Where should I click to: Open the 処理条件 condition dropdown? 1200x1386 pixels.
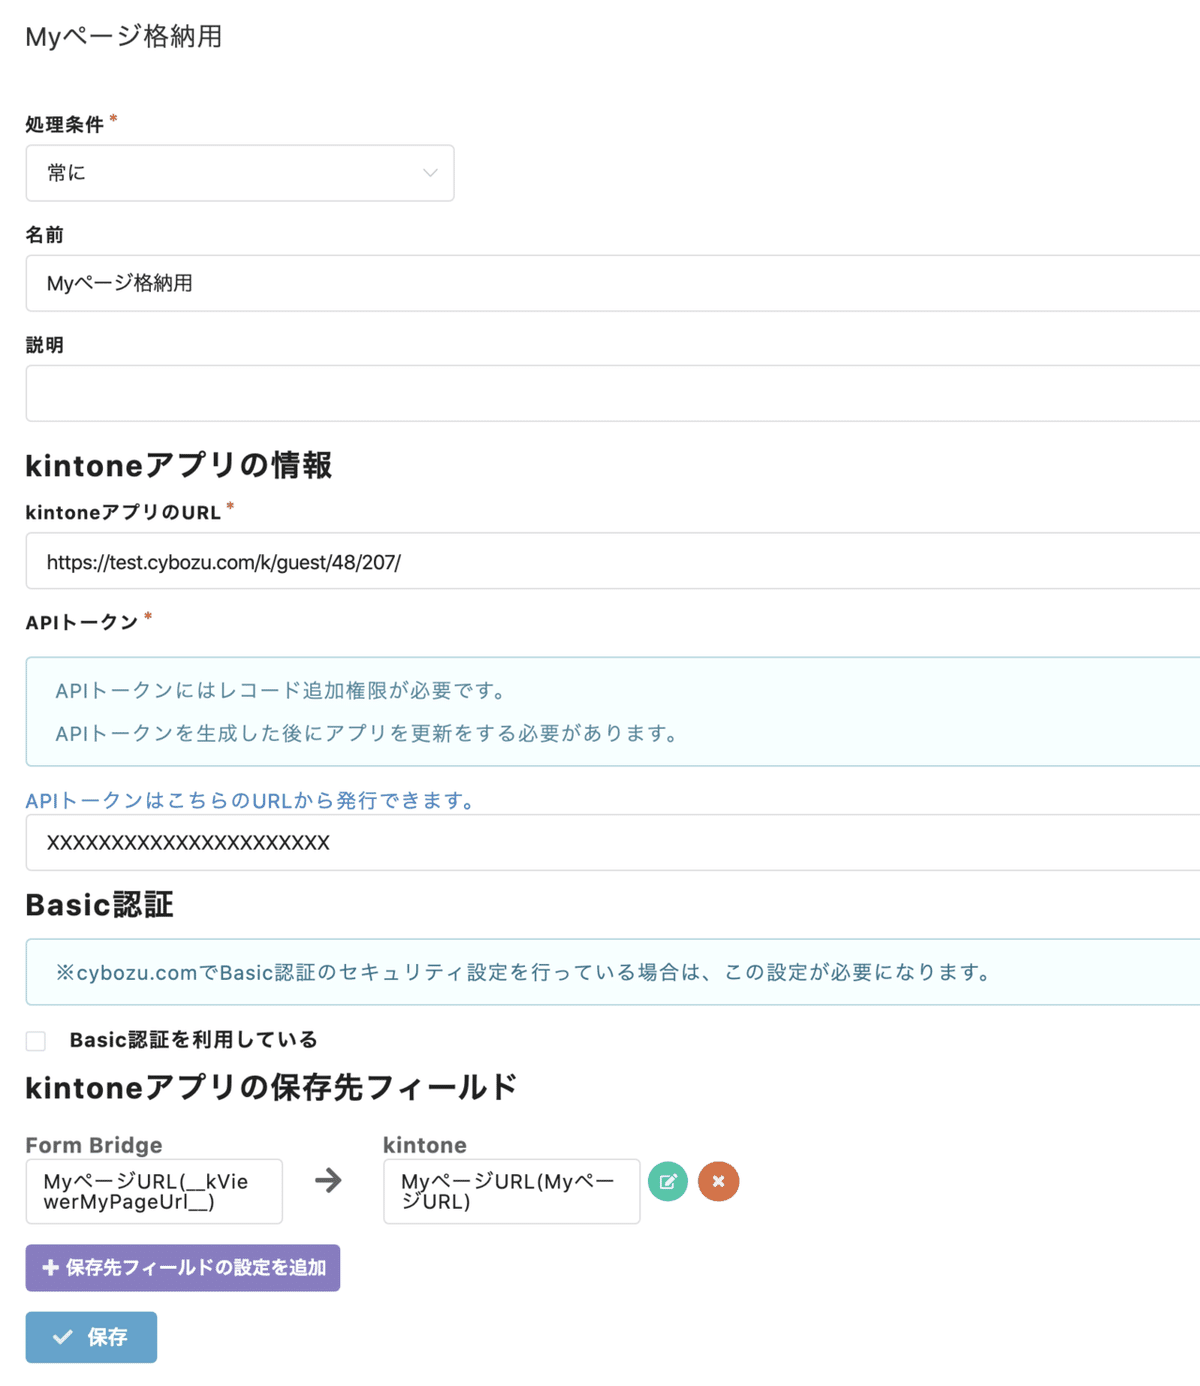coord(240,173)
